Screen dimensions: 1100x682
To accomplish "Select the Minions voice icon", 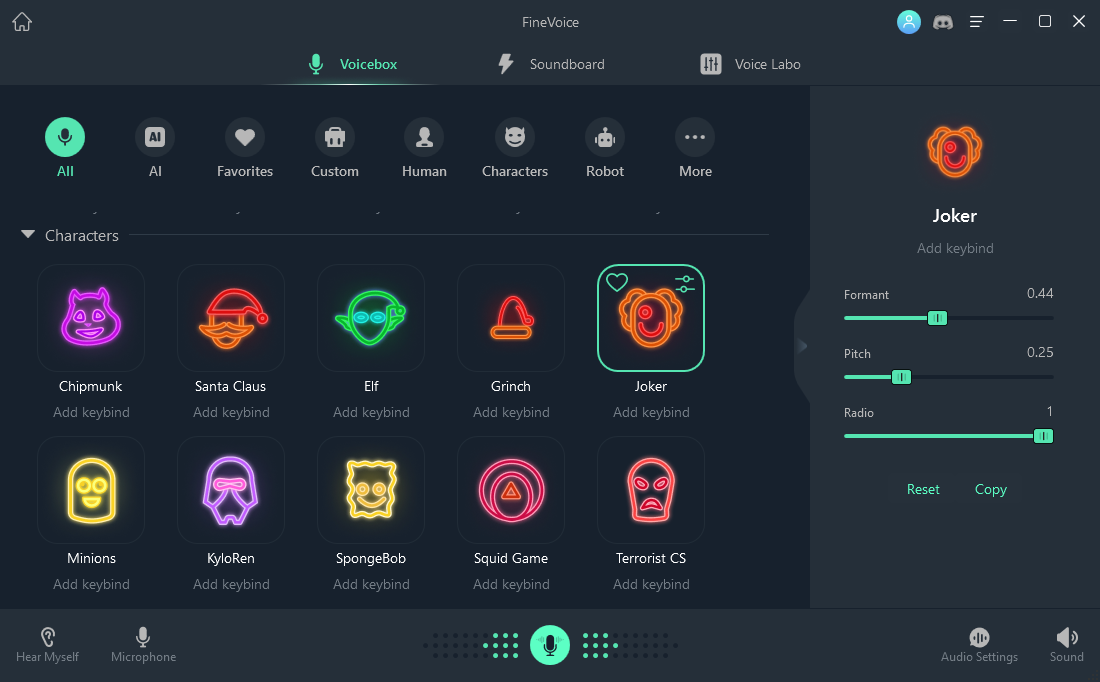I will pyautogui.click(x=91, y=490).
